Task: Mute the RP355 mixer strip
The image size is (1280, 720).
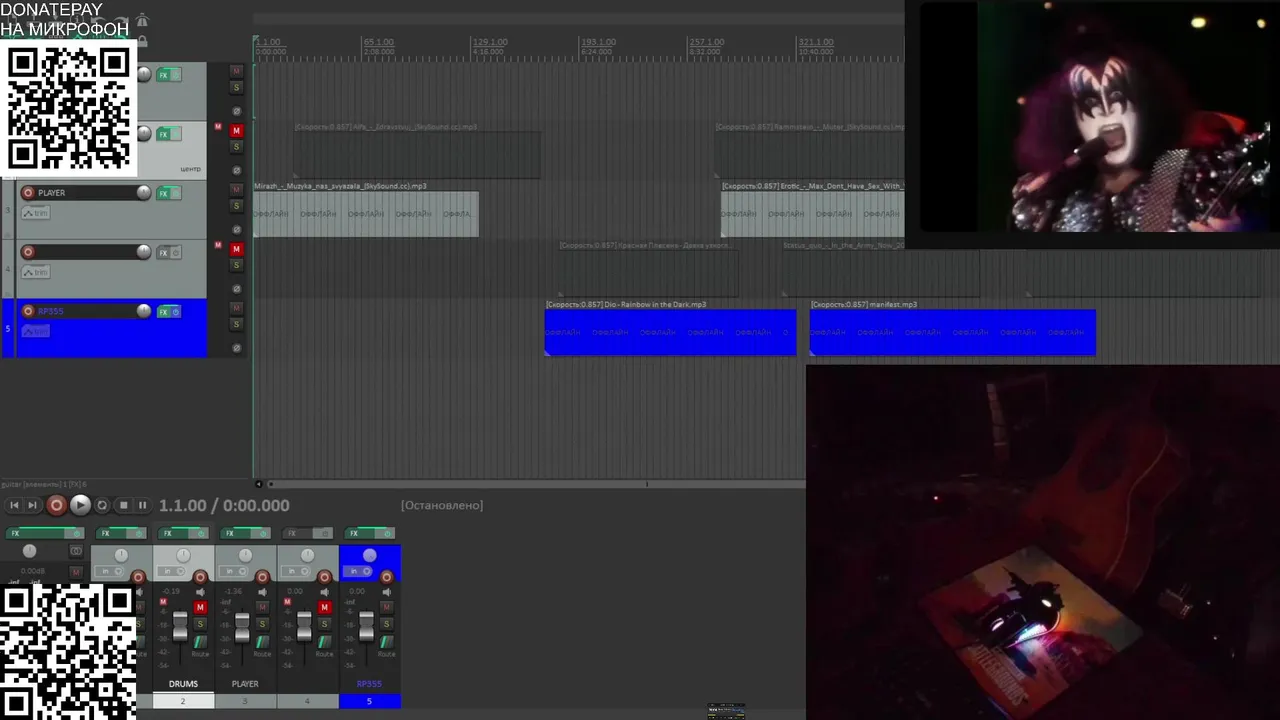Action: 386,607
